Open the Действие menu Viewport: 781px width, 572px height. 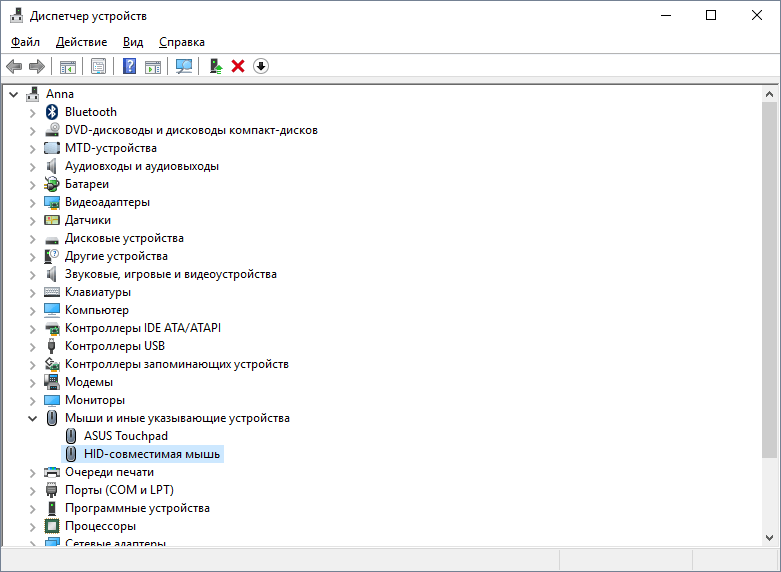click(x=81, y=42)
